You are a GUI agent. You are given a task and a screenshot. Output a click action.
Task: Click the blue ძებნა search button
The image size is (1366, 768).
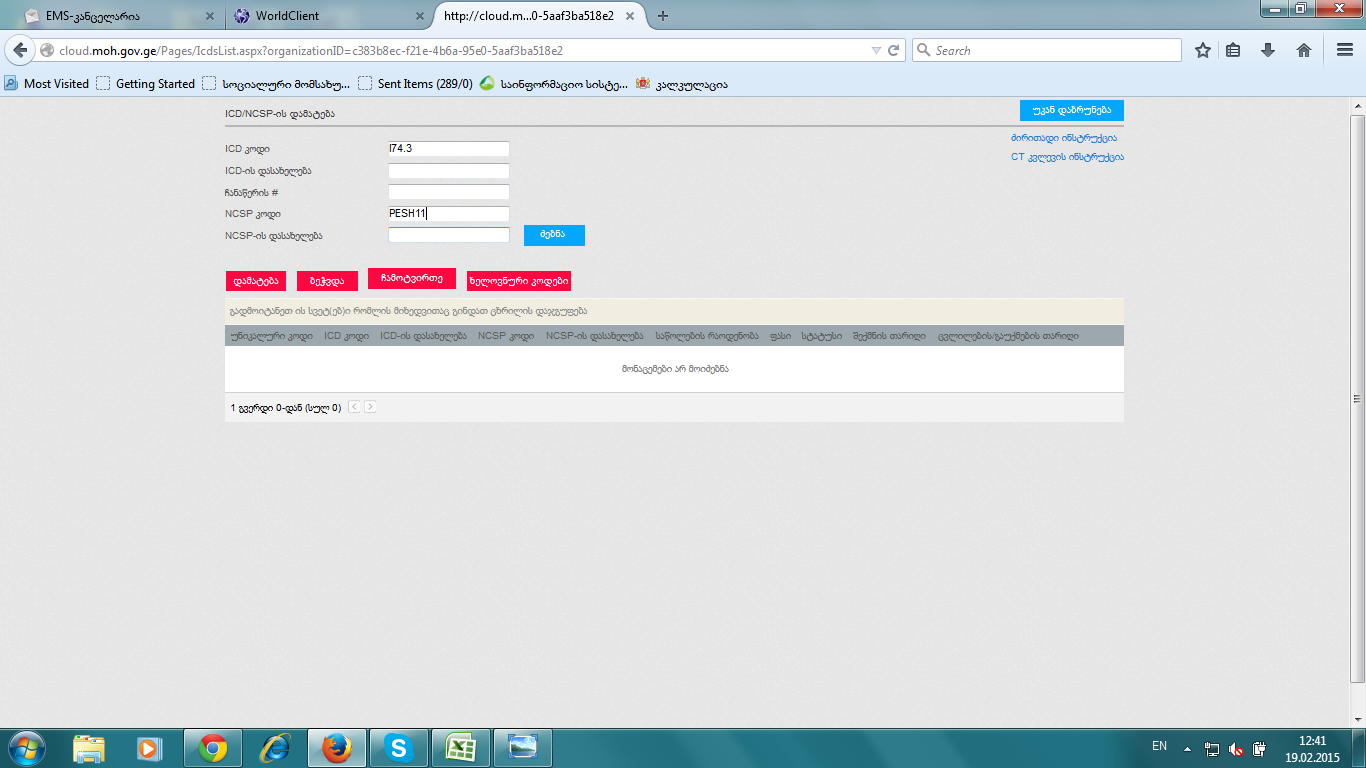click(x=554, y=235)
